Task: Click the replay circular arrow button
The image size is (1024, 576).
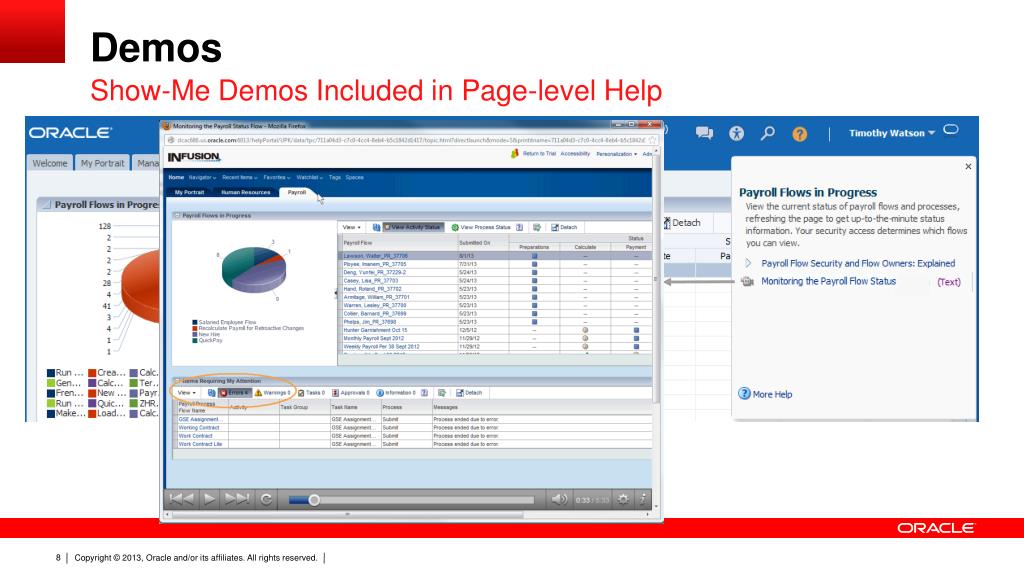Action: click(266, 500)
